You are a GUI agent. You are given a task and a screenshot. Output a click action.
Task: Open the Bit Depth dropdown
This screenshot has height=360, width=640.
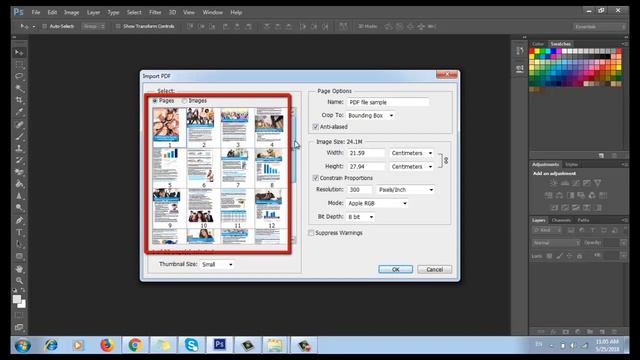click(360, 217)
